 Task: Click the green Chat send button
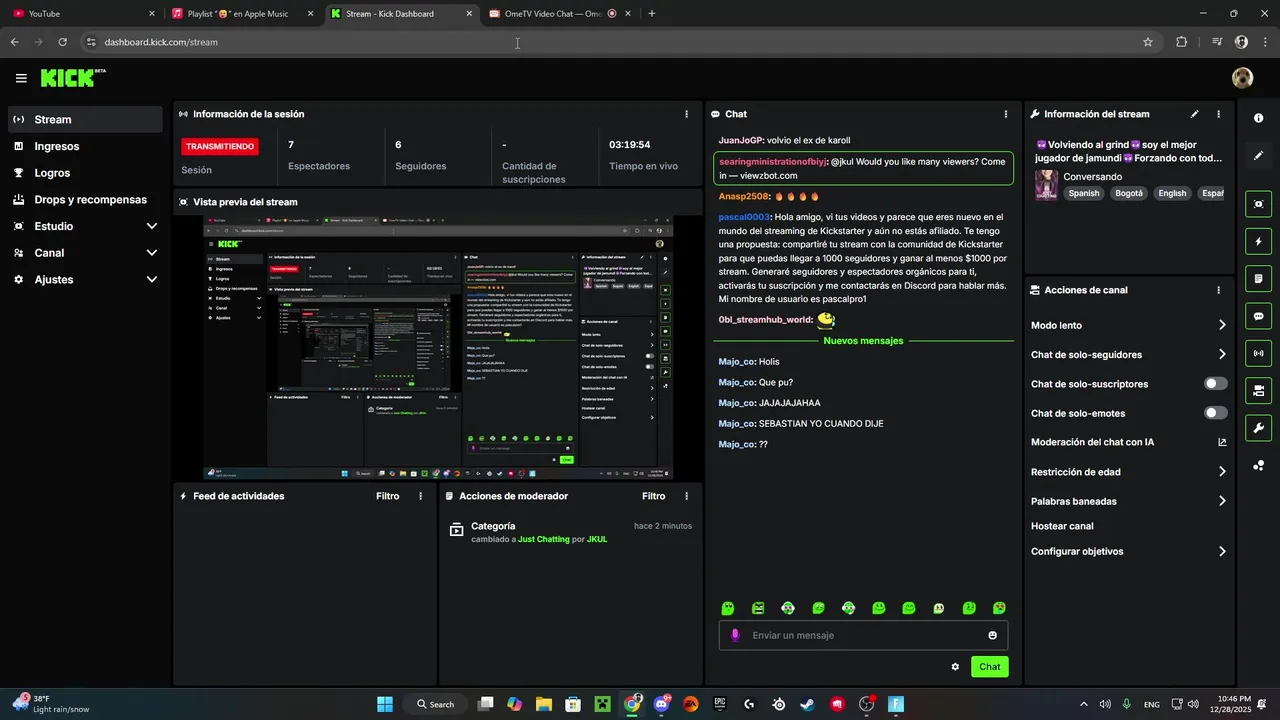pyautogui.click(x=989, y=667)
